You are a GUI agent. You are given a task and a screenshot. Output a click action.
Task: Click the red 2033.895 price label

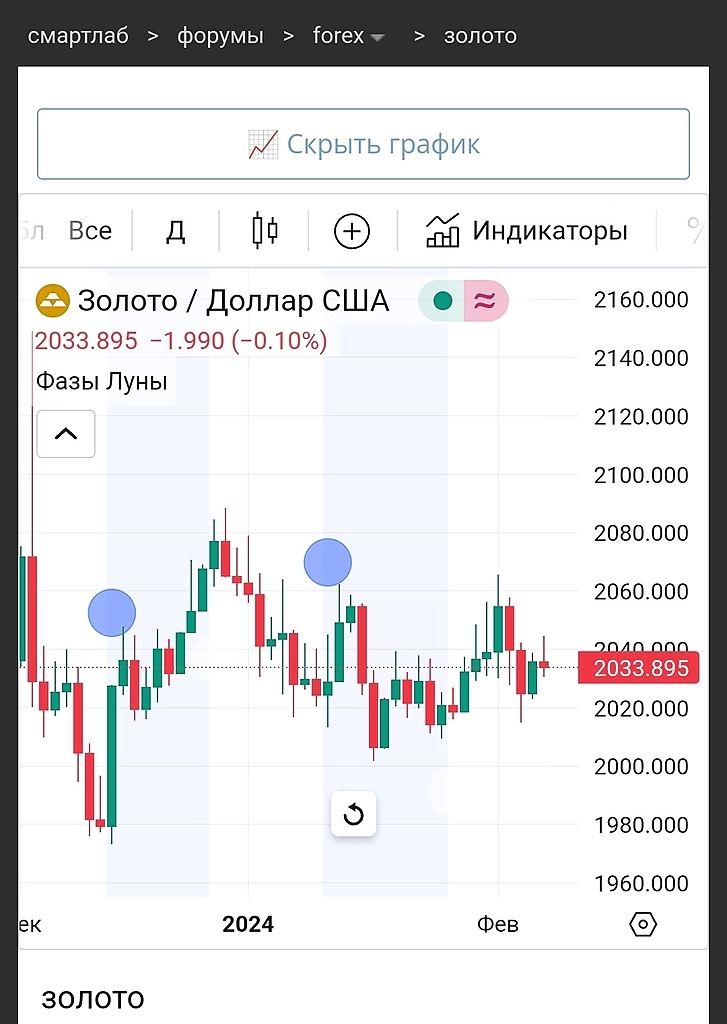[x=638, y=668]
